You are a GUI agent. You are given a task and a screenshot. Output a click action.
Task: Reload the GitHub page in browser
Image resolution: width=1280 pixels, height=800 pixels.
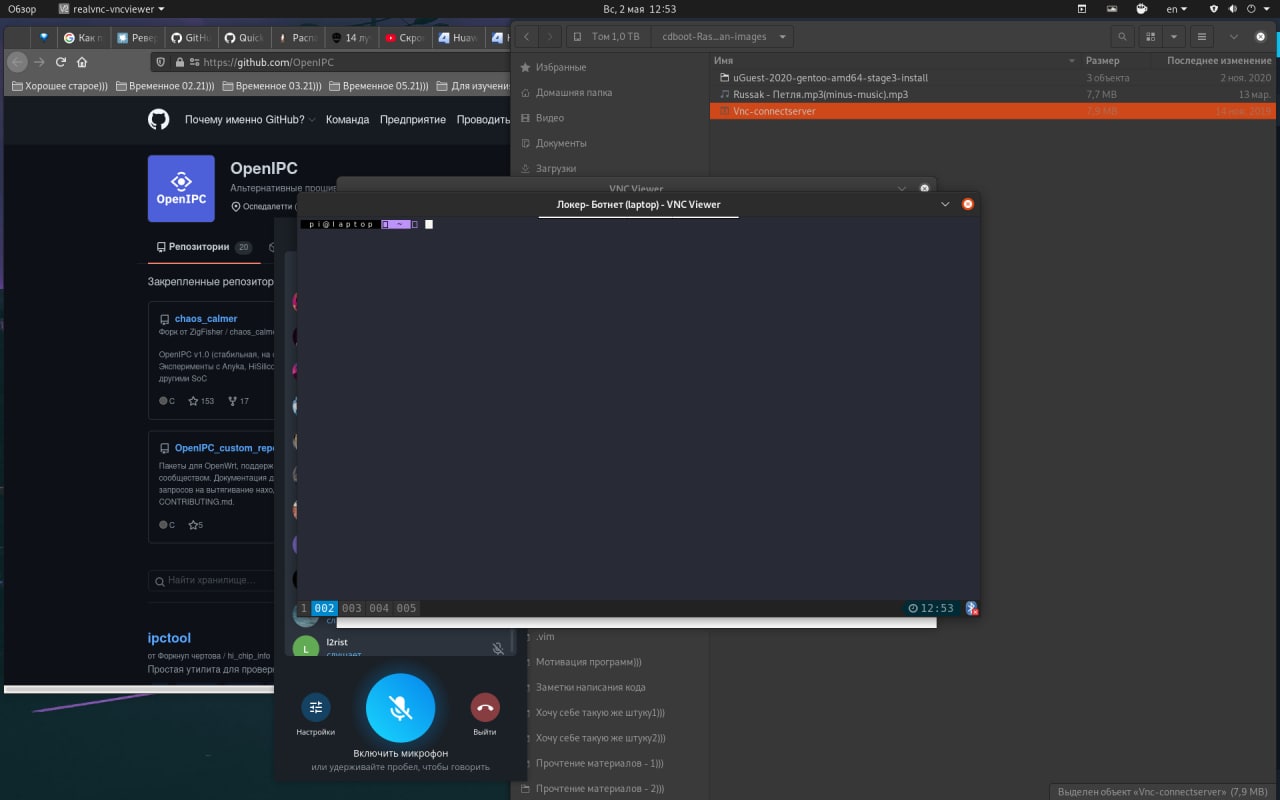click(61, 62)
